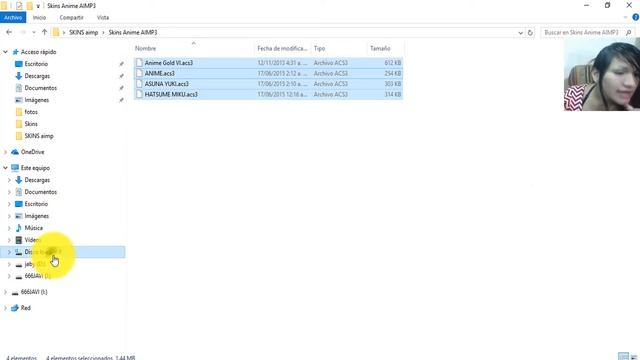
Task: Click the Back navigation arrow
Action: pos(9,32)
